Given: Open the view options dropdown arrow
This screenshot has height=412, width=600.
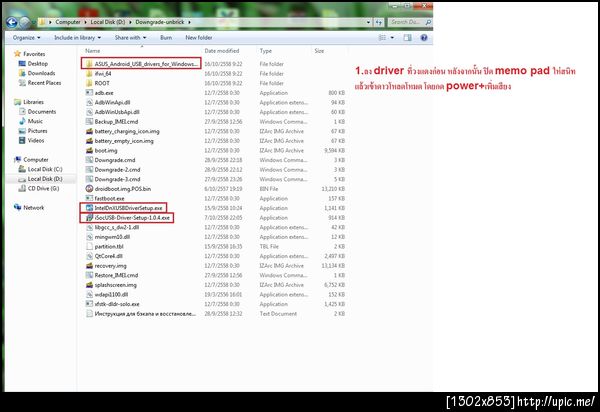Looking at the screenshot, I should point(392,37).
